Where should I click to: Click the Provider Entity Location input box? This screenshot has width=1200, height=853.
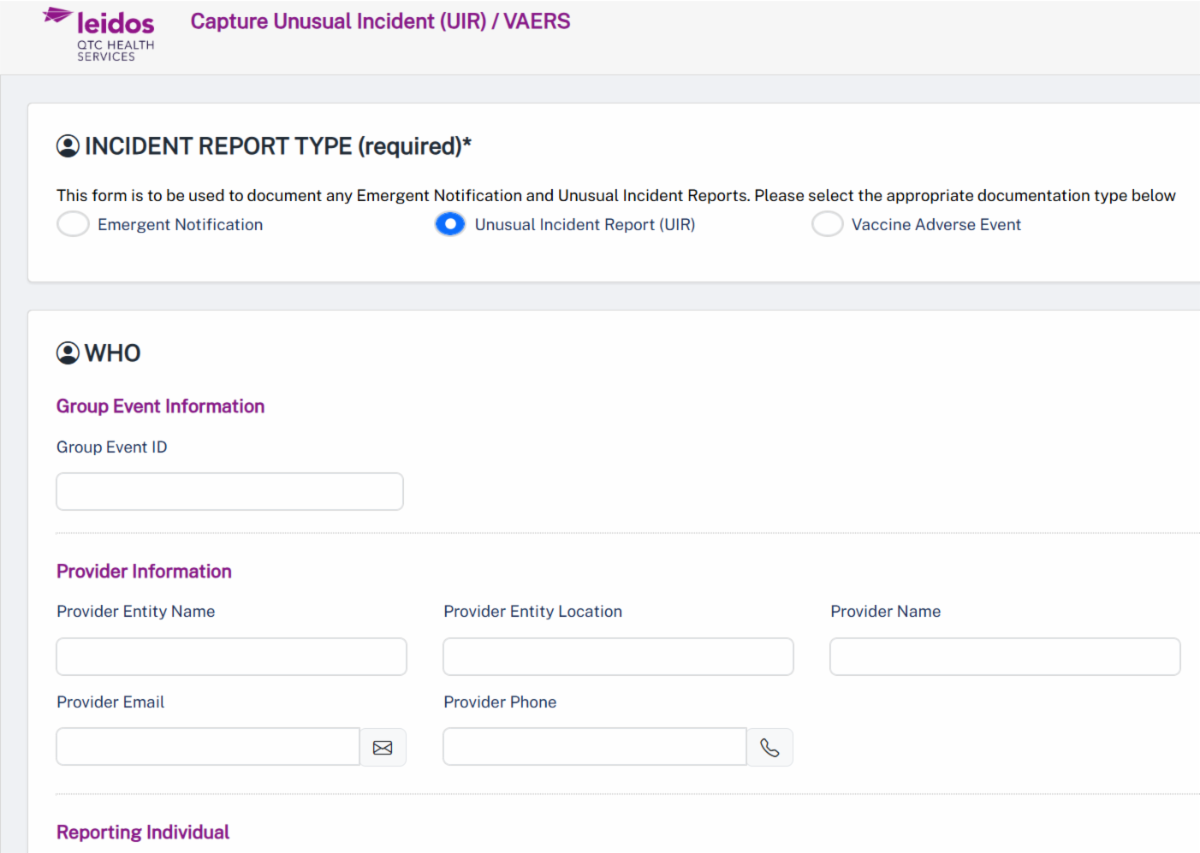(617, 656)
